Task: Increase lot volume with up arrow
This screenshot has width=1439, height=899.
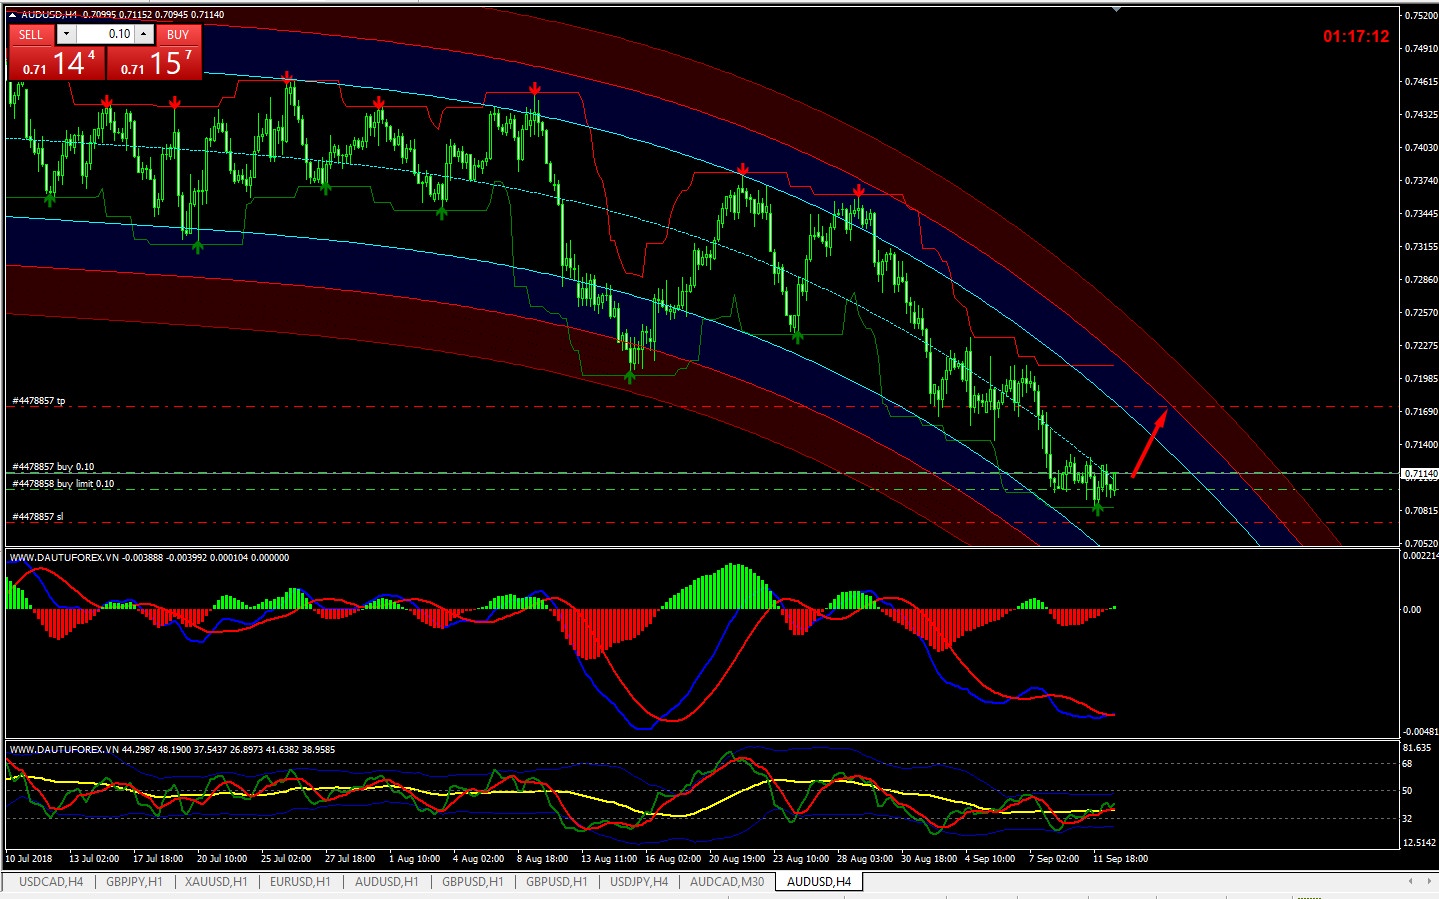Action: (144, 34)
